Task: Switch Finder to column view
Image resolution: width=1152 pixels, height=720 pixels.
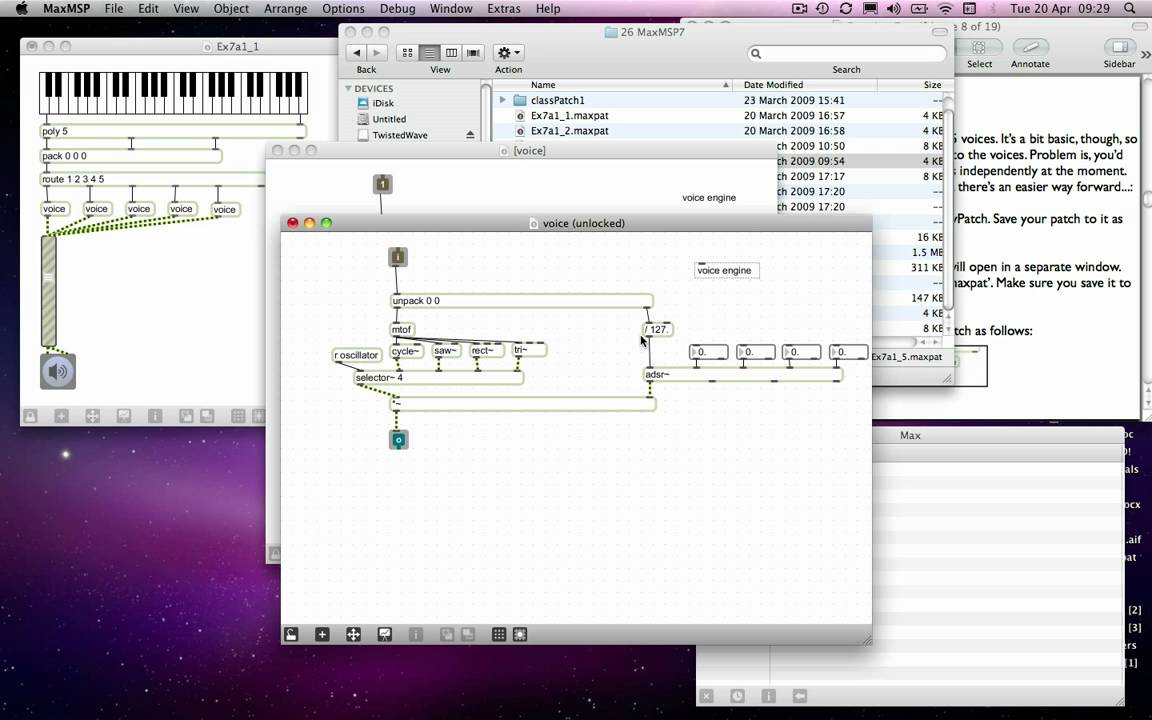Action: point(451,53)
